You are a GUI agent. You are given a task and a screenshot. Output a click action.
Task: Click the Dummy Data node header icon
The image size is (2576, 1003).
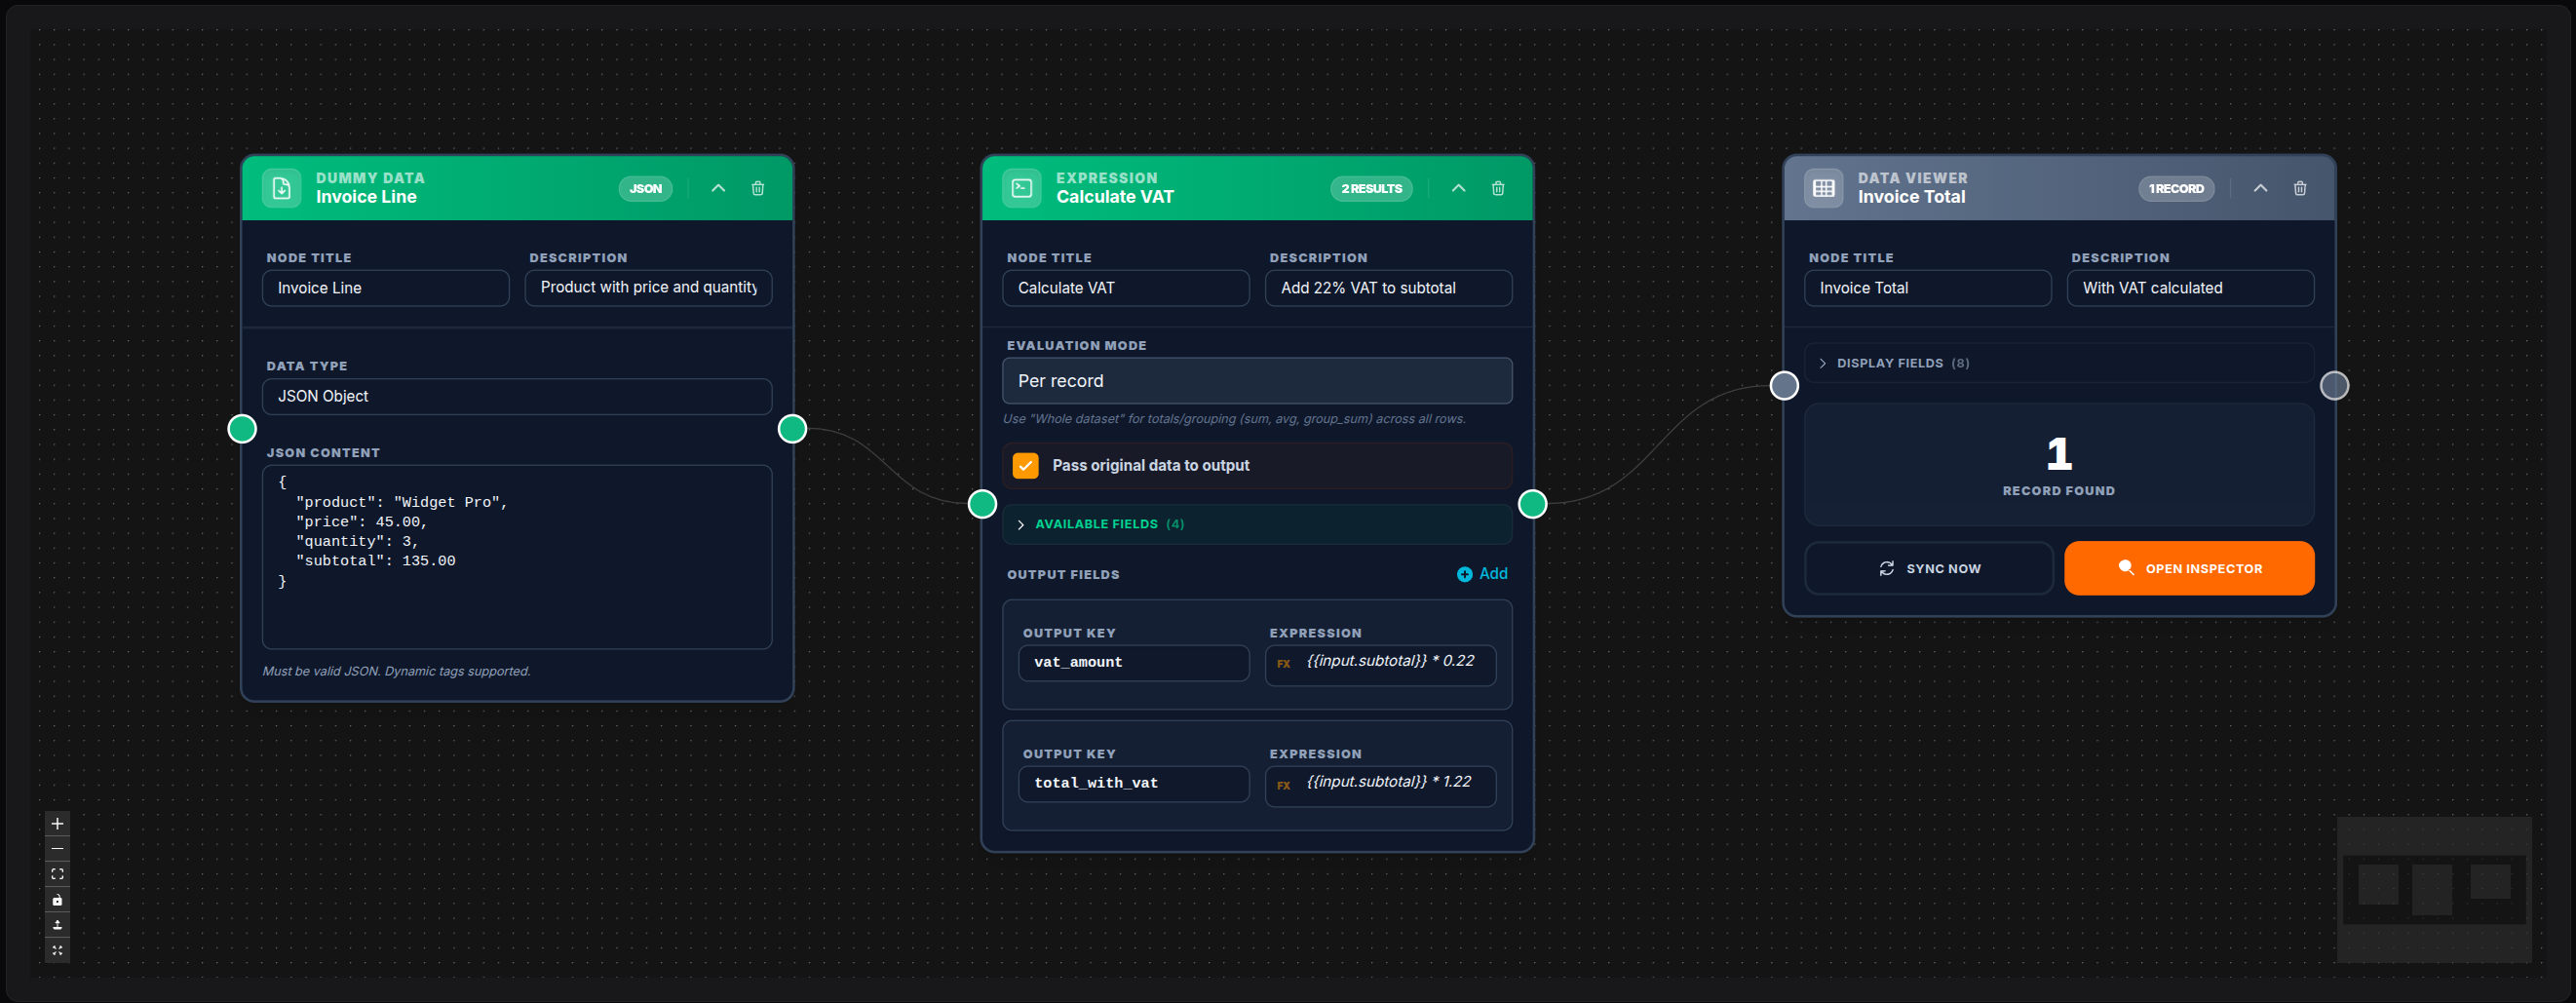pos(281,187)
